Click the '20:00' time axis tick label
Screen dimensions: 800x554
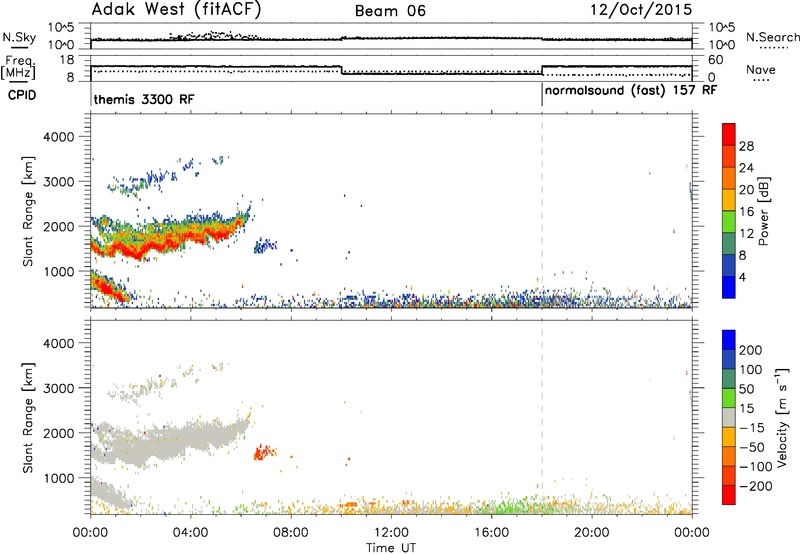[x=592, y=533]
